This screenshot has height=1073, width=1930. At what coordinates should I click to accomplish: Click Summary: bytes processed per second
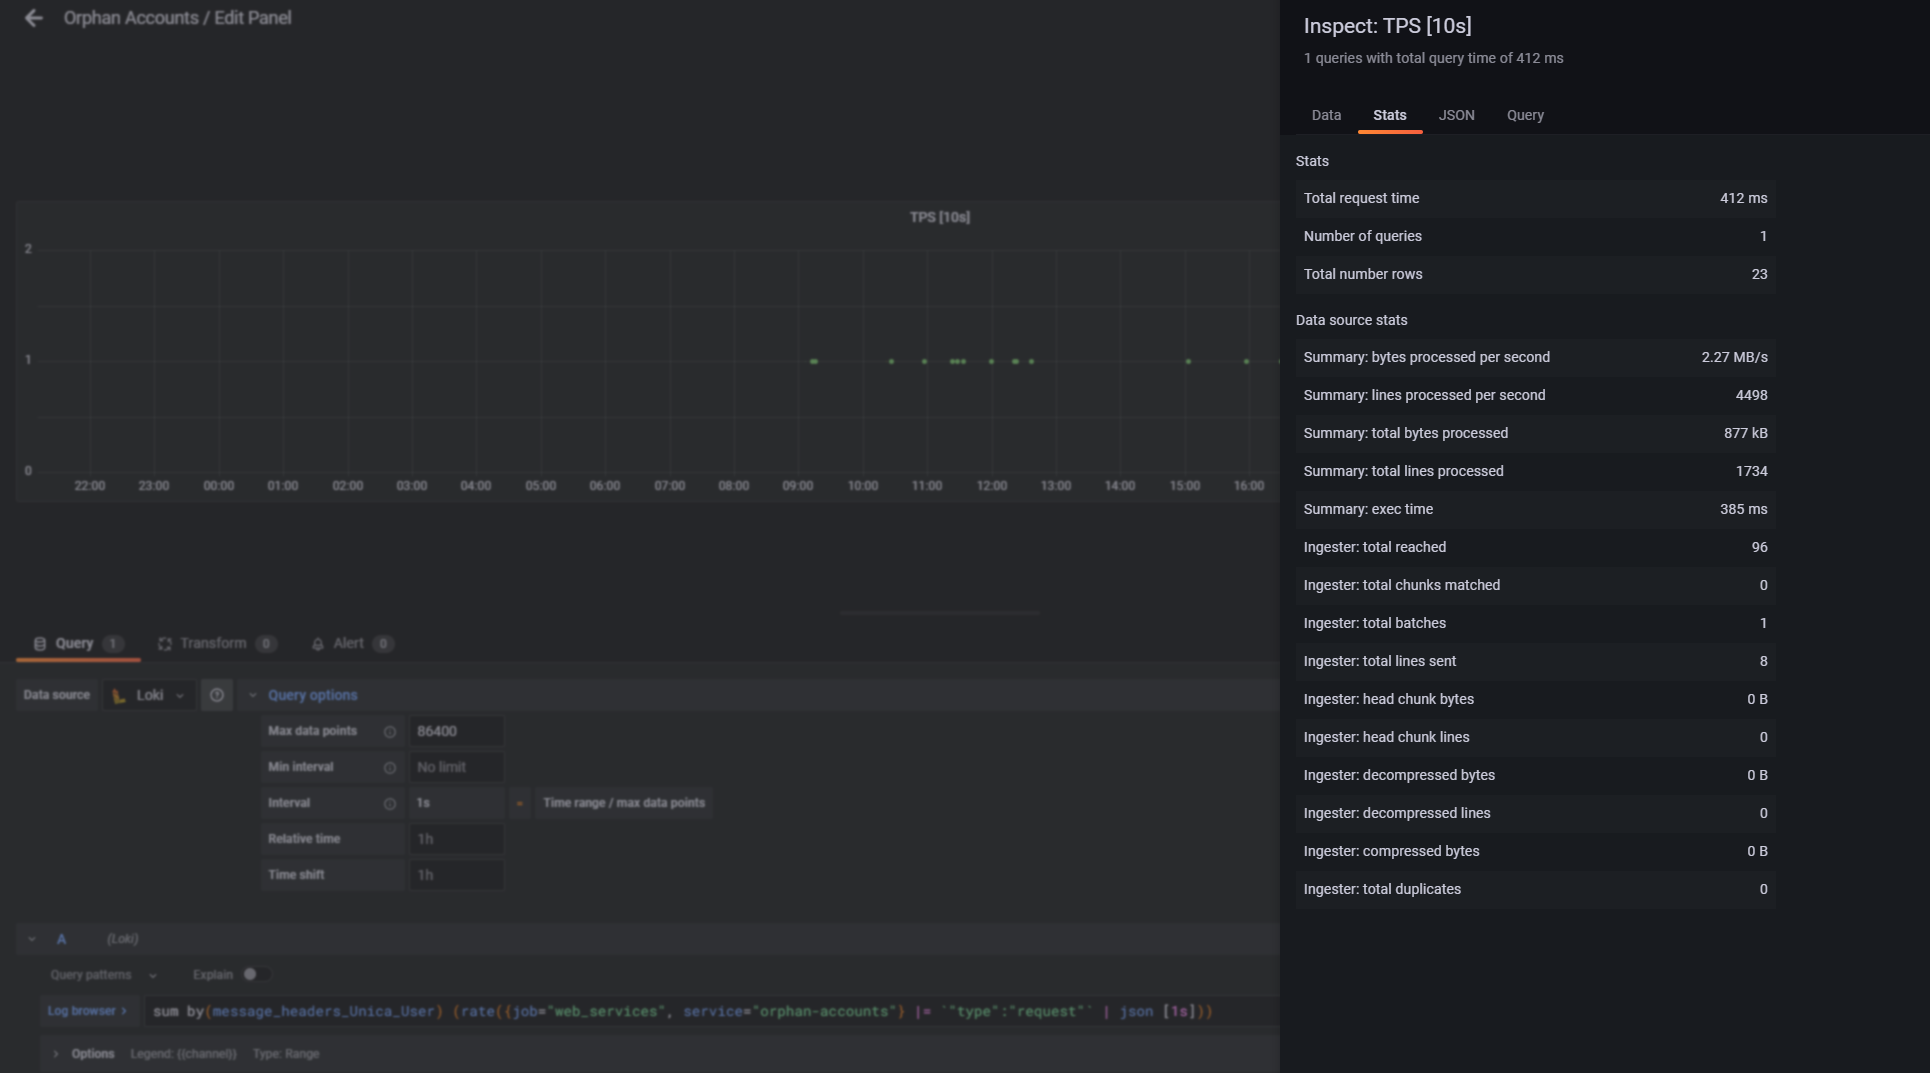tap(1535, 357)
